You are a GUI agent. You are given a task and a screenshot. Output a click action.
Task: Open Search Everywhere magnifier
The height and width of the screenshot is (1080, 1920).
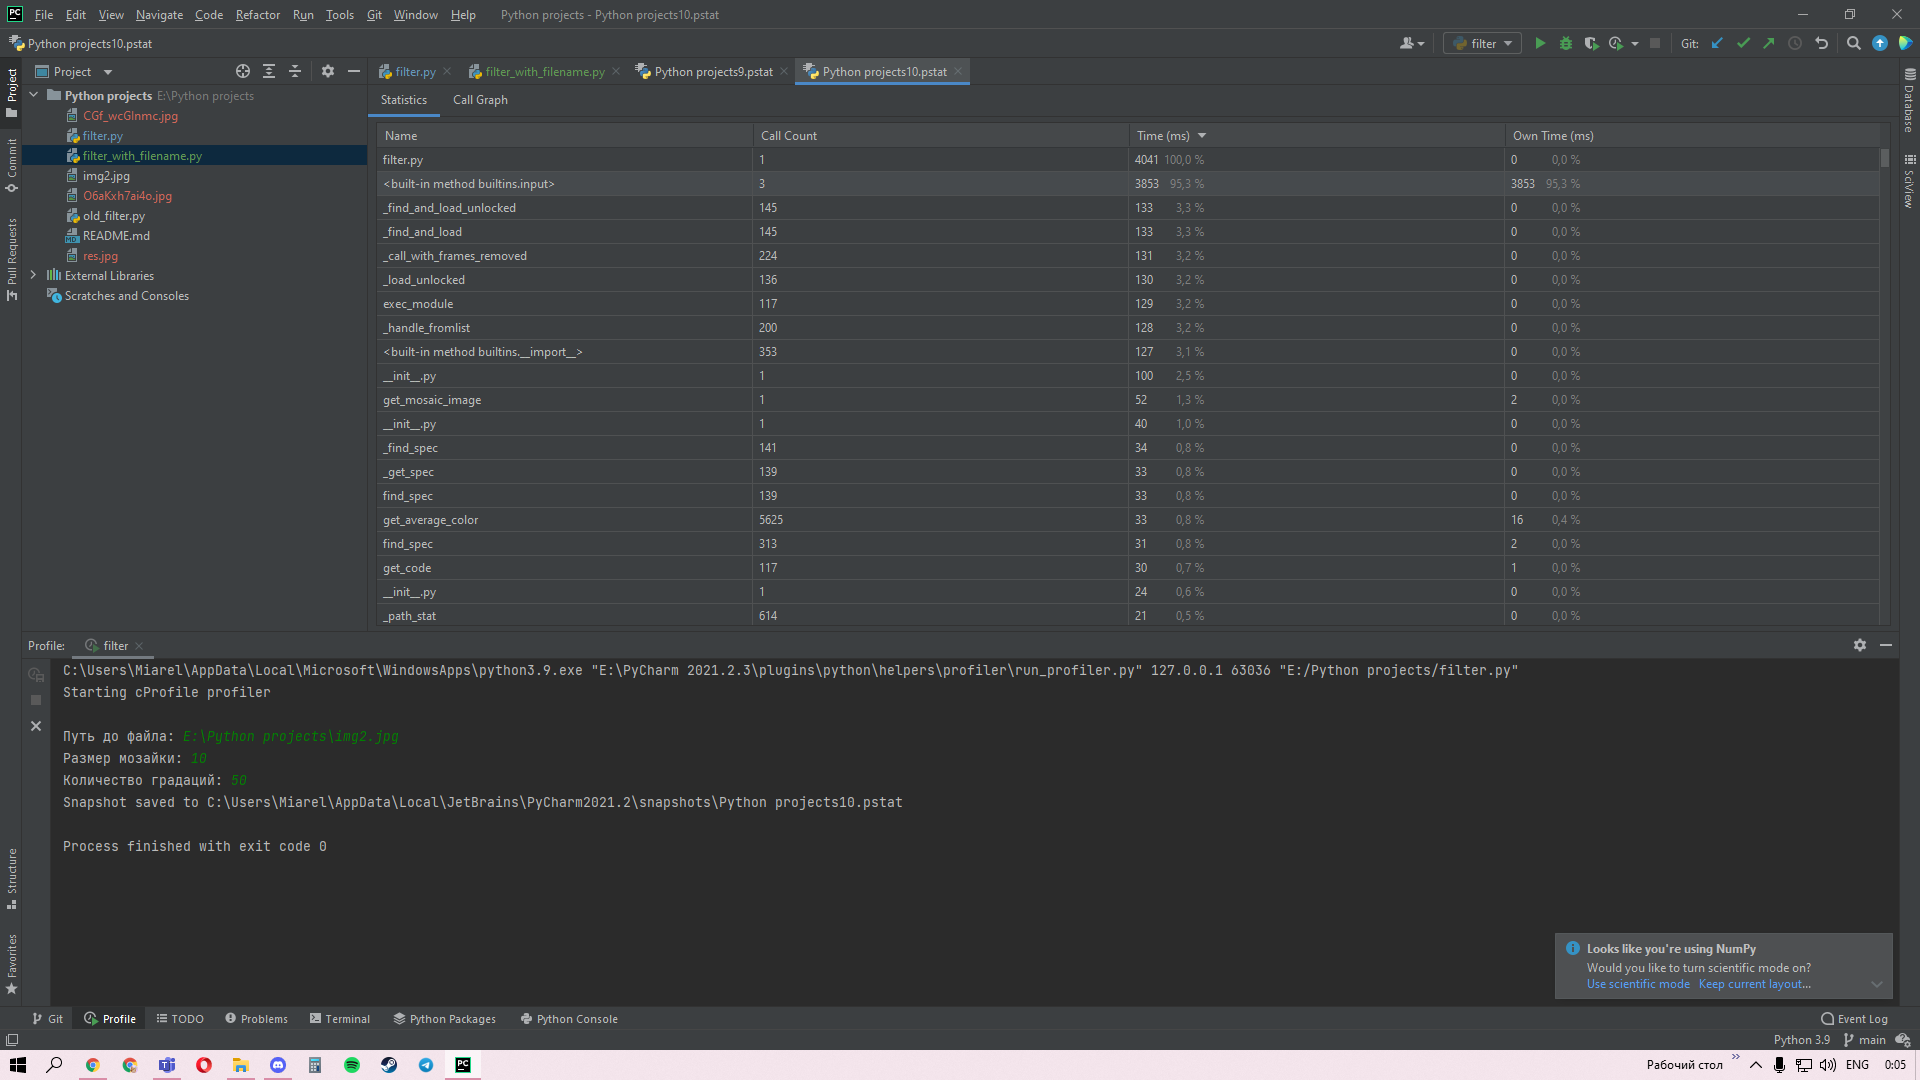click(1853, 43)
